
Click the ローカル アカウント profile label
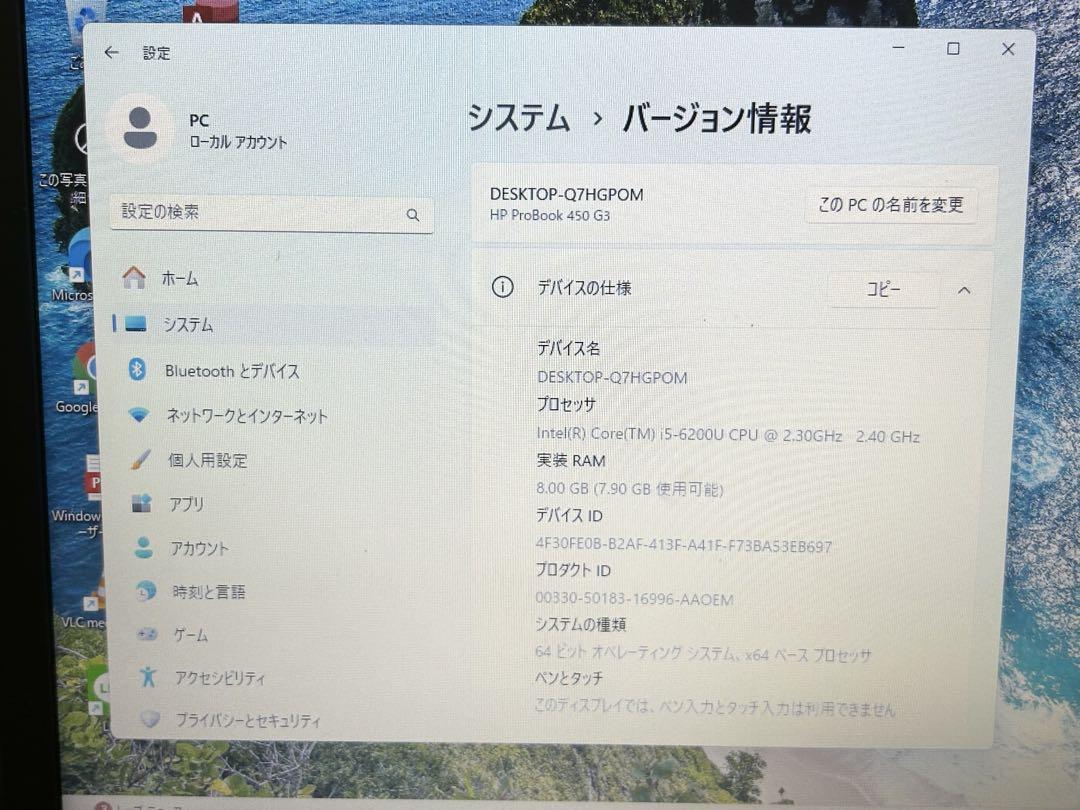coord(238,143)
